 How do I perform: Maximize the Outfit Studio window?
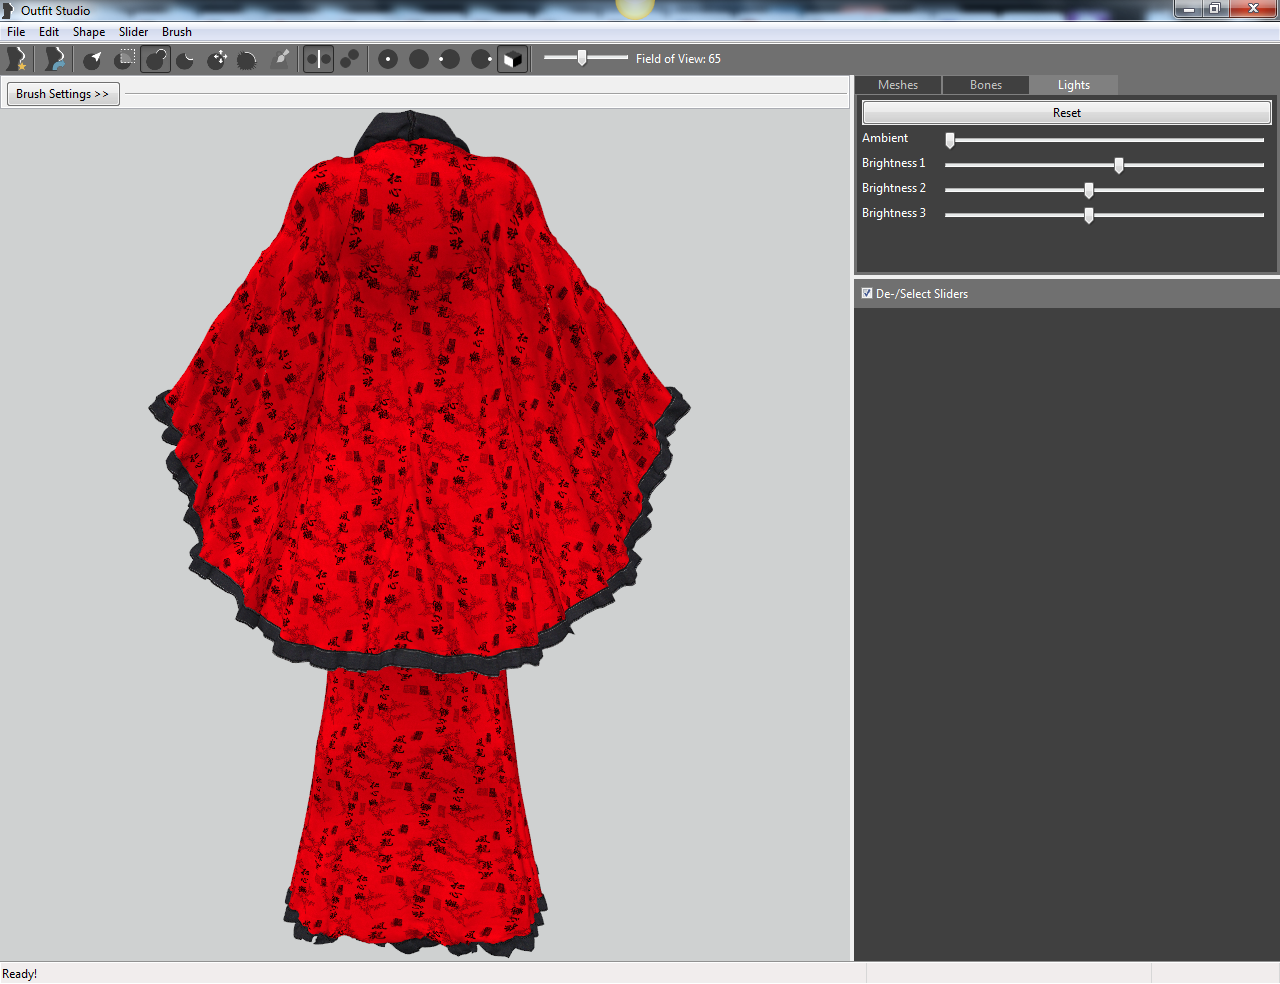pyautogui.click(x=1214, y=9)
